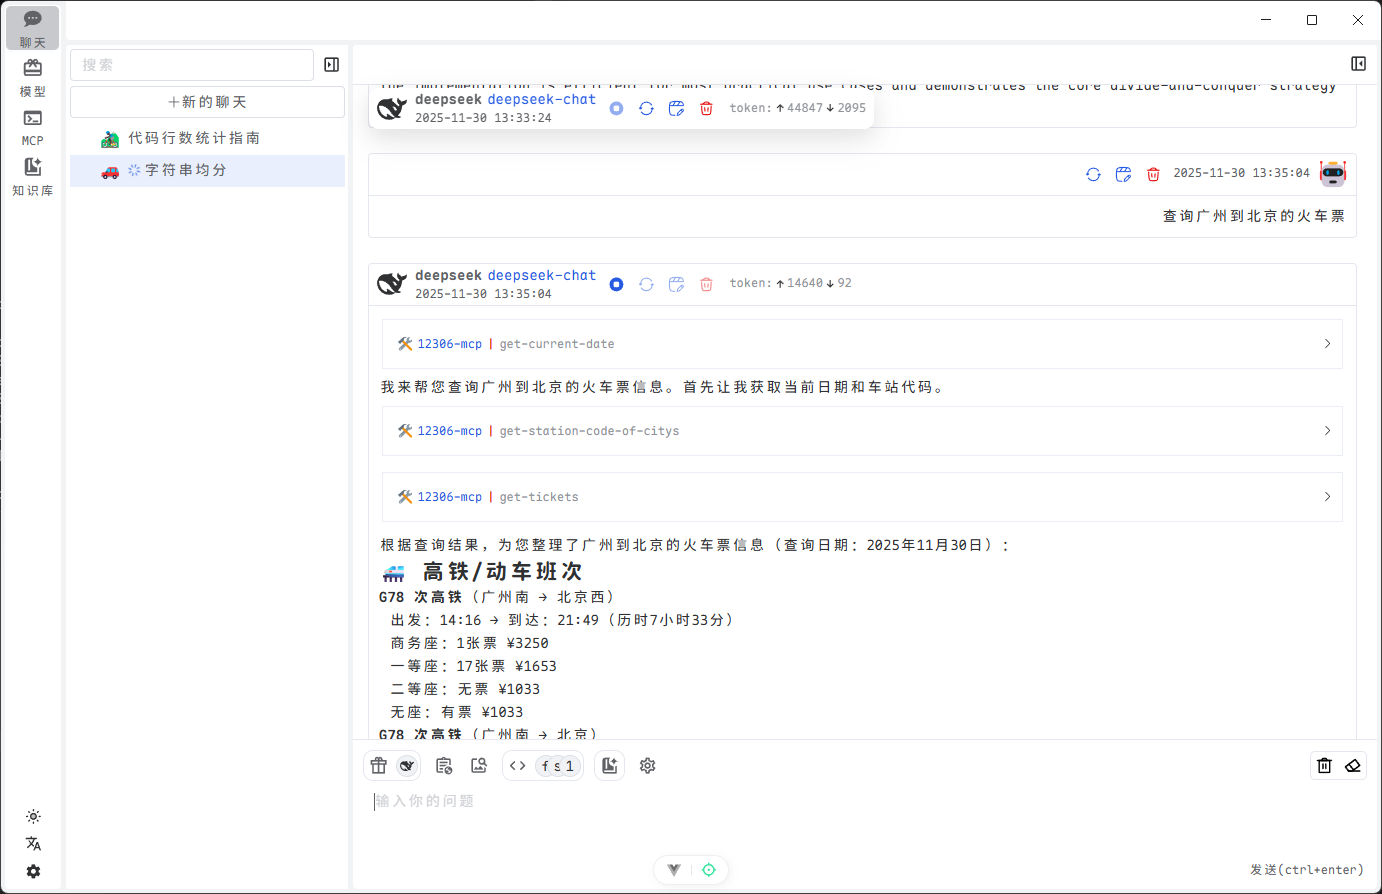
Task: Click the 一等座: 17张票 ¥1653 line
Action: (474, 666)
